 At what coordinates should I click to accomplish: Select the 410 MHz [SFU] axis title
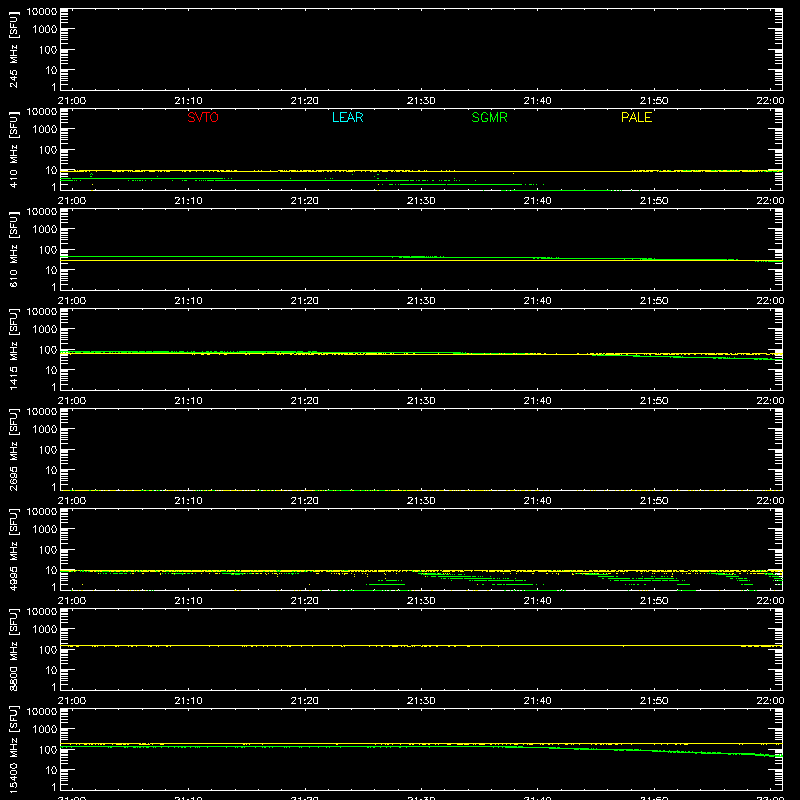[x=13, y=149]
